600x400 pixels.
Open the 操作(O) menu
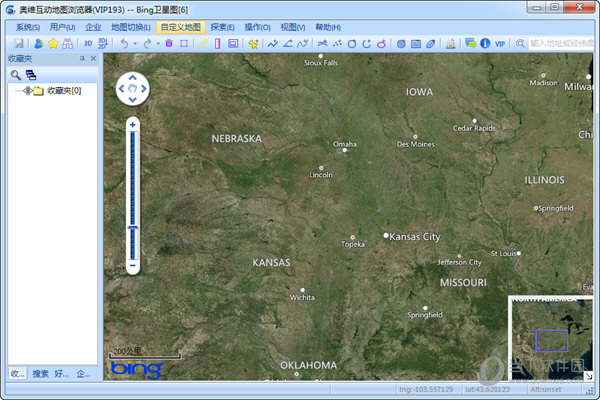coord(257,27)
